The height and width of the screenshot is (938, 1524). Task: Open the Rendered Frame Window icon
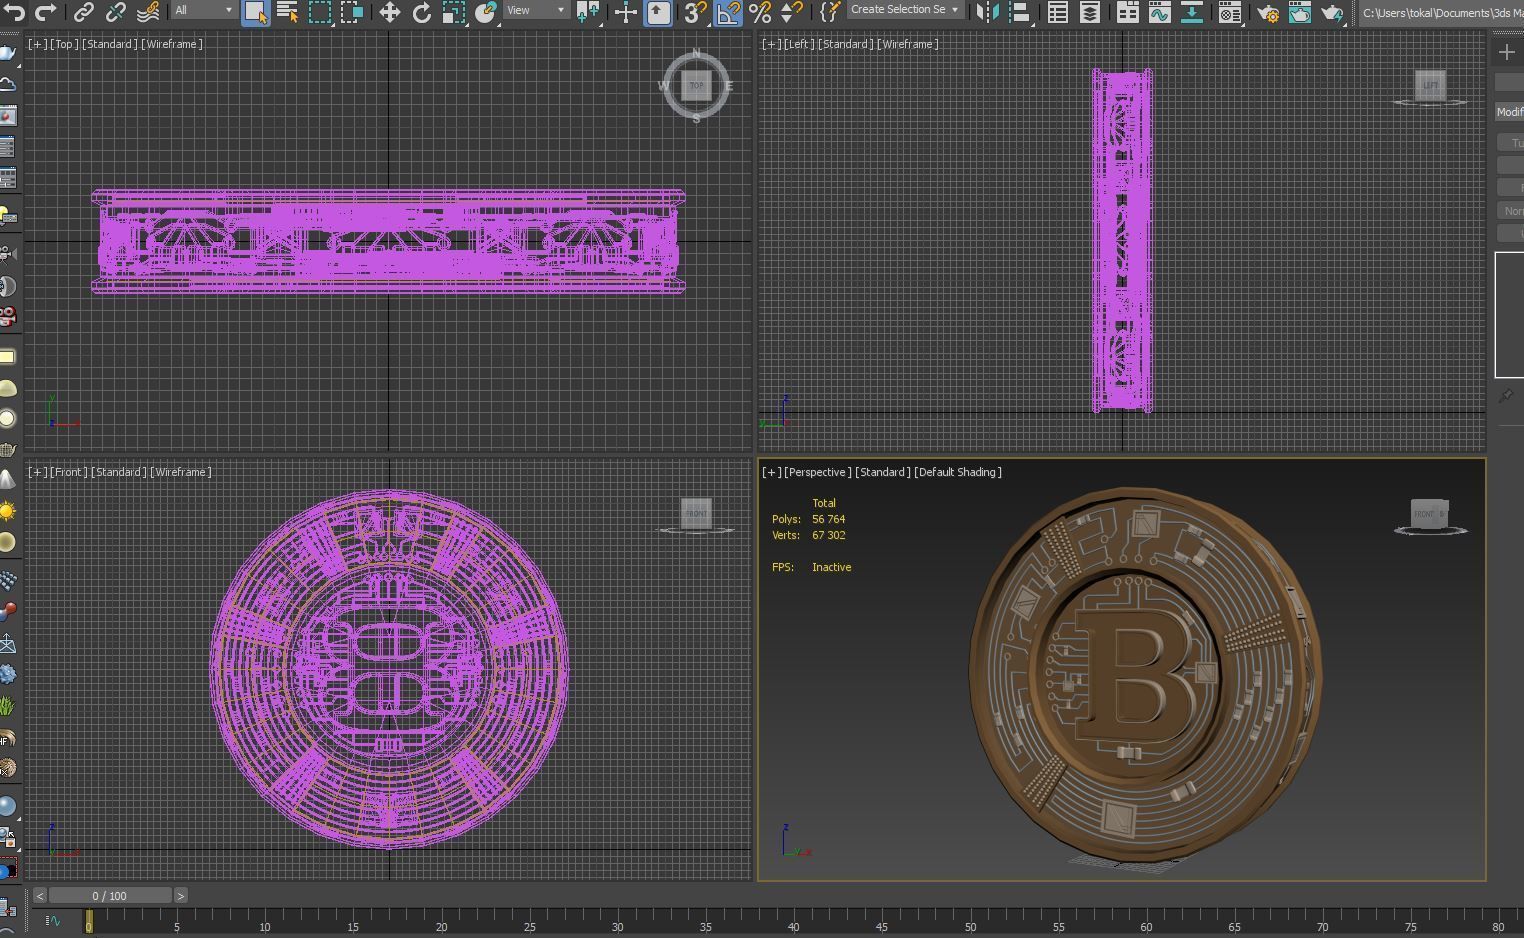[x=1299, y=12]
